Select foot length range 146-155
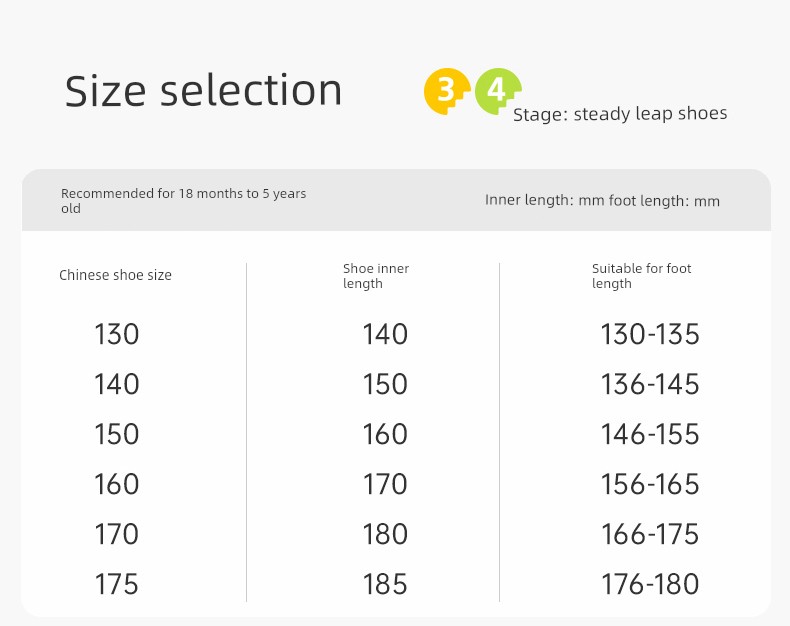The width and height of the screenshot is (790, 626). point(650,434)
